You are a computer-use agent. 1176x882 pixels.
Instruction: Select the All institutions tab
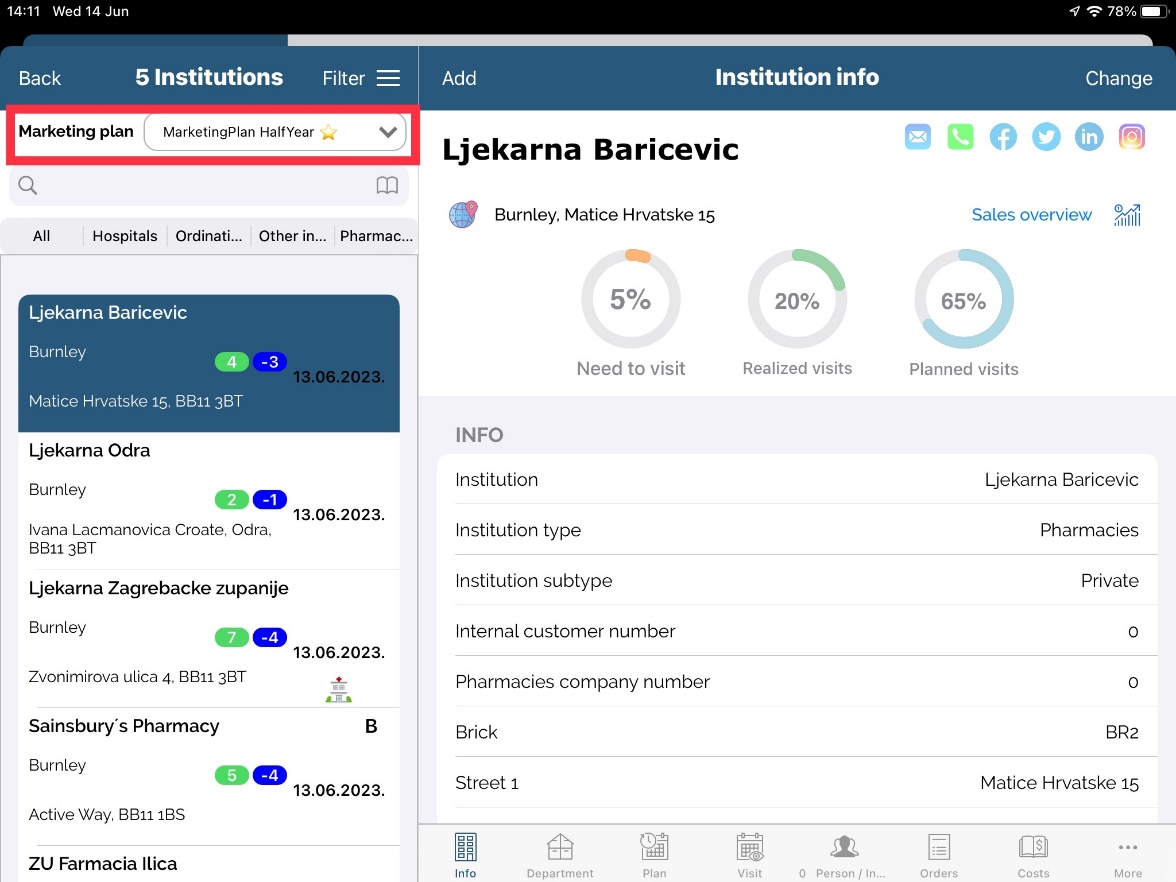click(x=41, y=236)
